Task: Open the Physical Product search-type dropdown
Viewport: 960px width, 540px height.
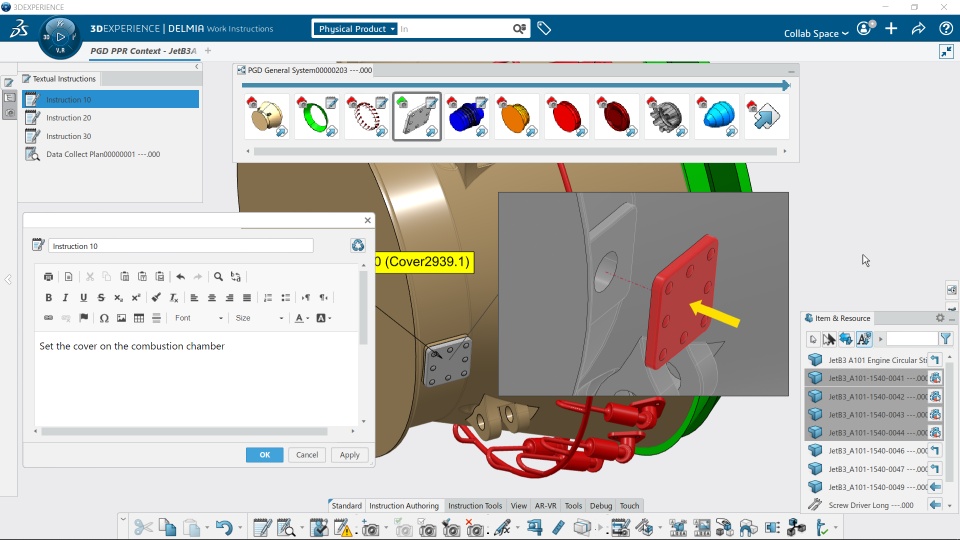Action: point(356,29)
